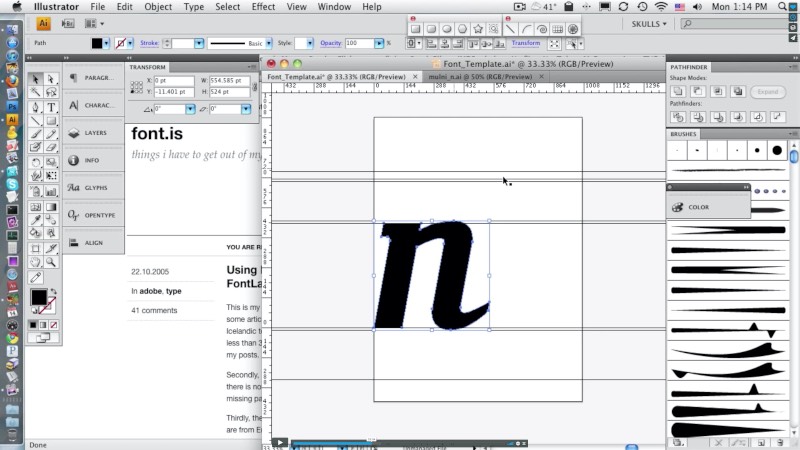This screenshot has width=800, height=450.
Task: Pick the Paintbrush tool
Action: tap(35, 134)
